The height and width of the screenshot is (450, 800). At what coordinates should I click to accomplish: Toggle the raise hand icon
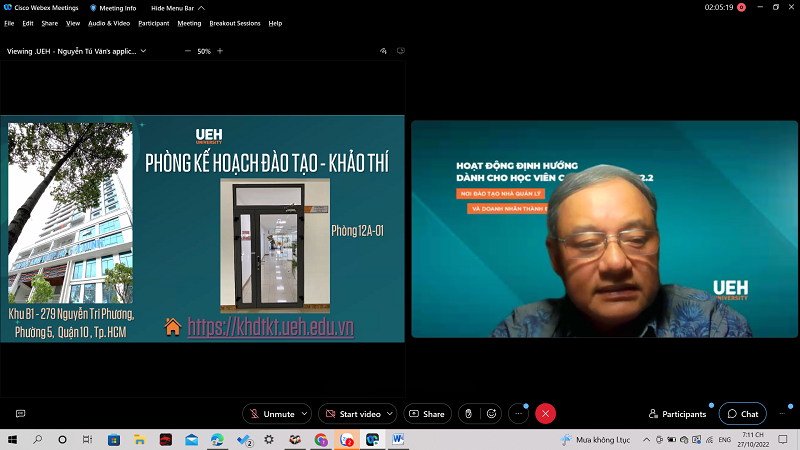[468, 414]
